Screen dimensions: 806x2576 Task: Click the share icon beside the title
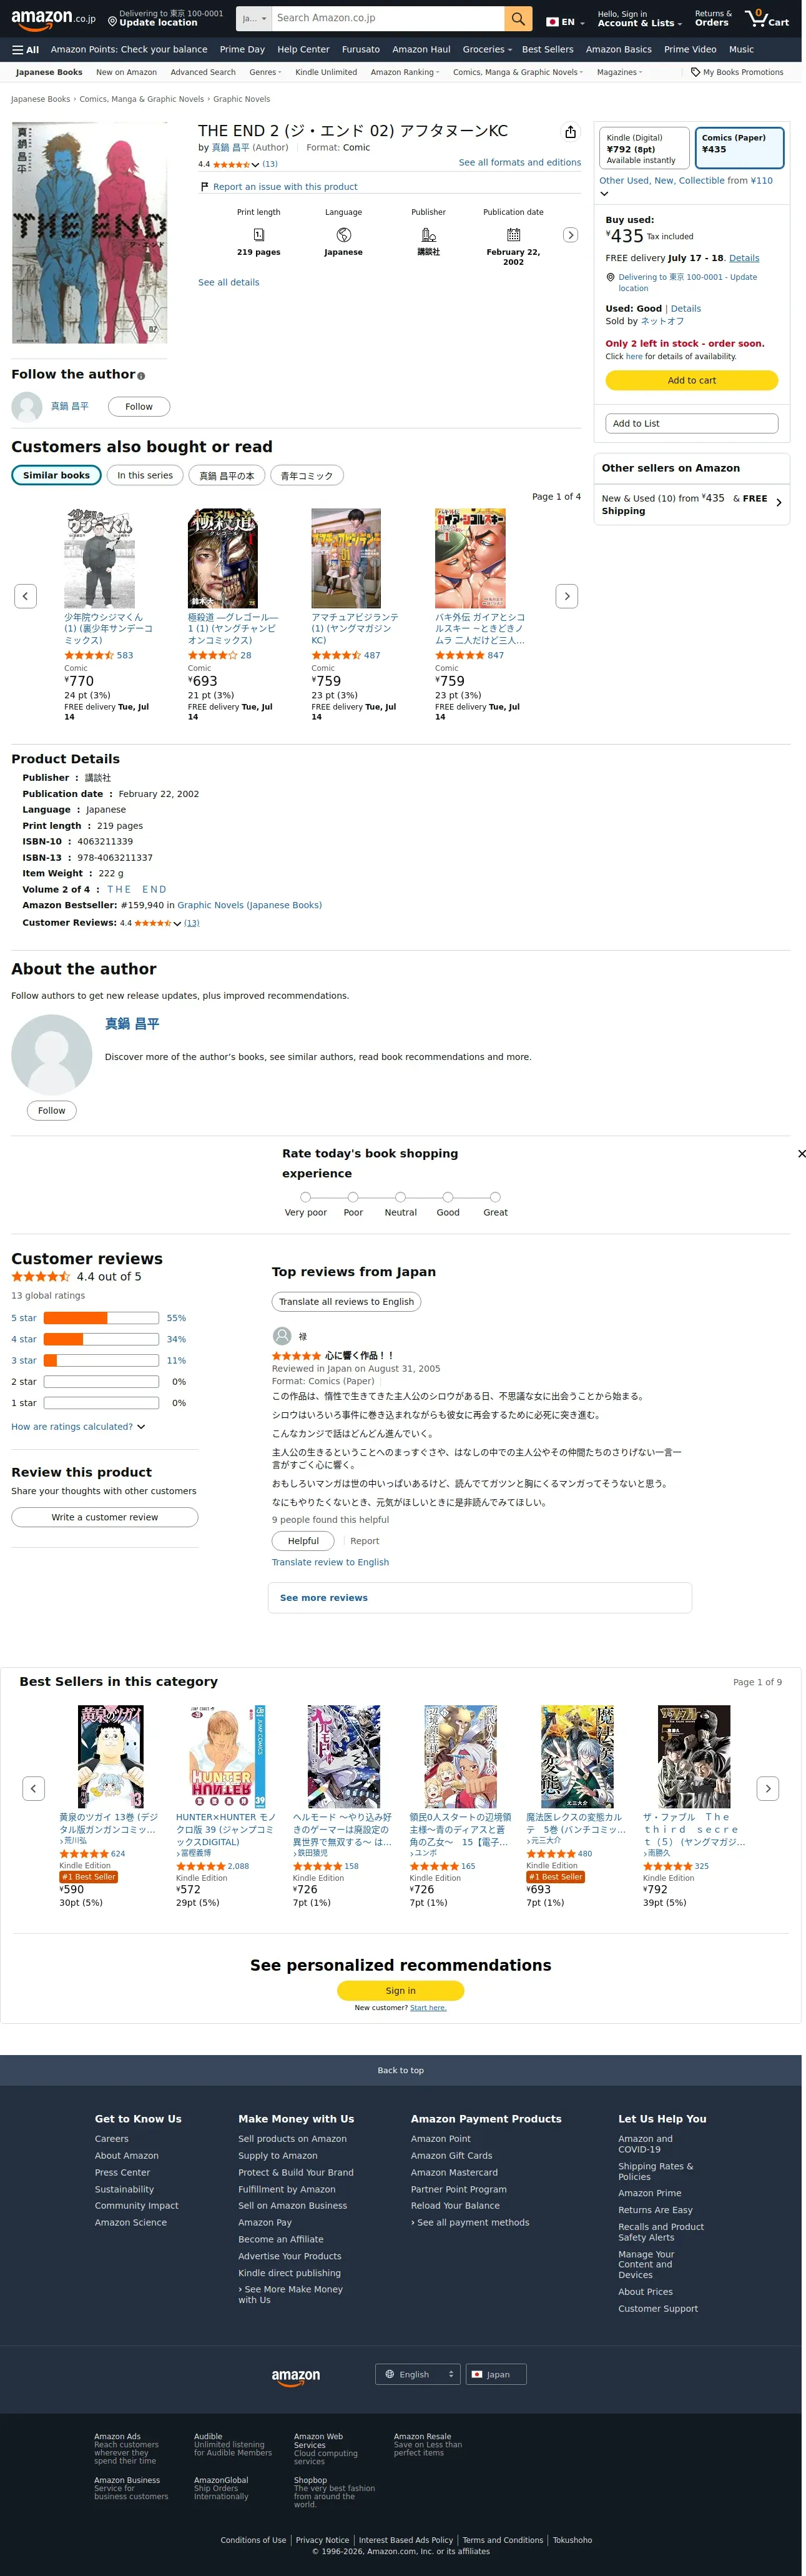click(570, 132)
